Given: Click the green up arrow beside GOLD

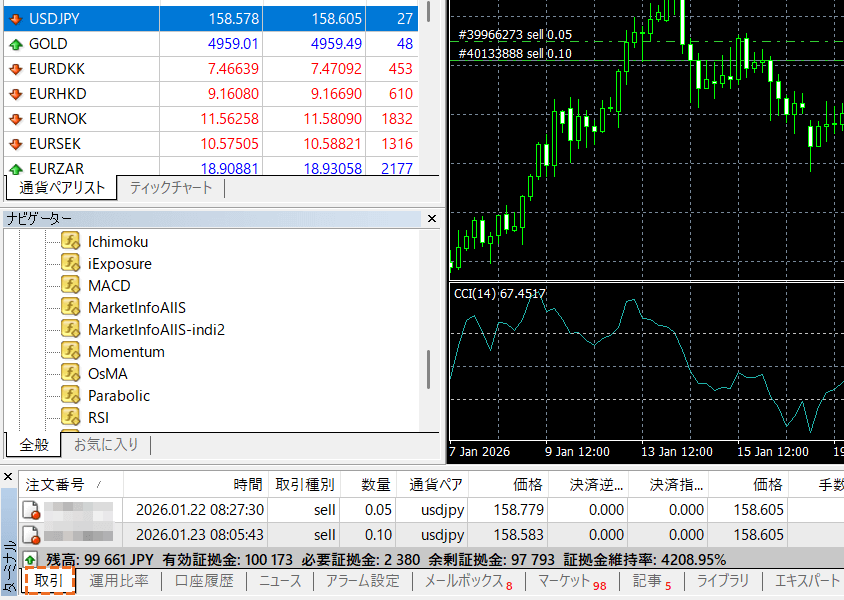Looking at the screenshot, I should pos(15,44).
